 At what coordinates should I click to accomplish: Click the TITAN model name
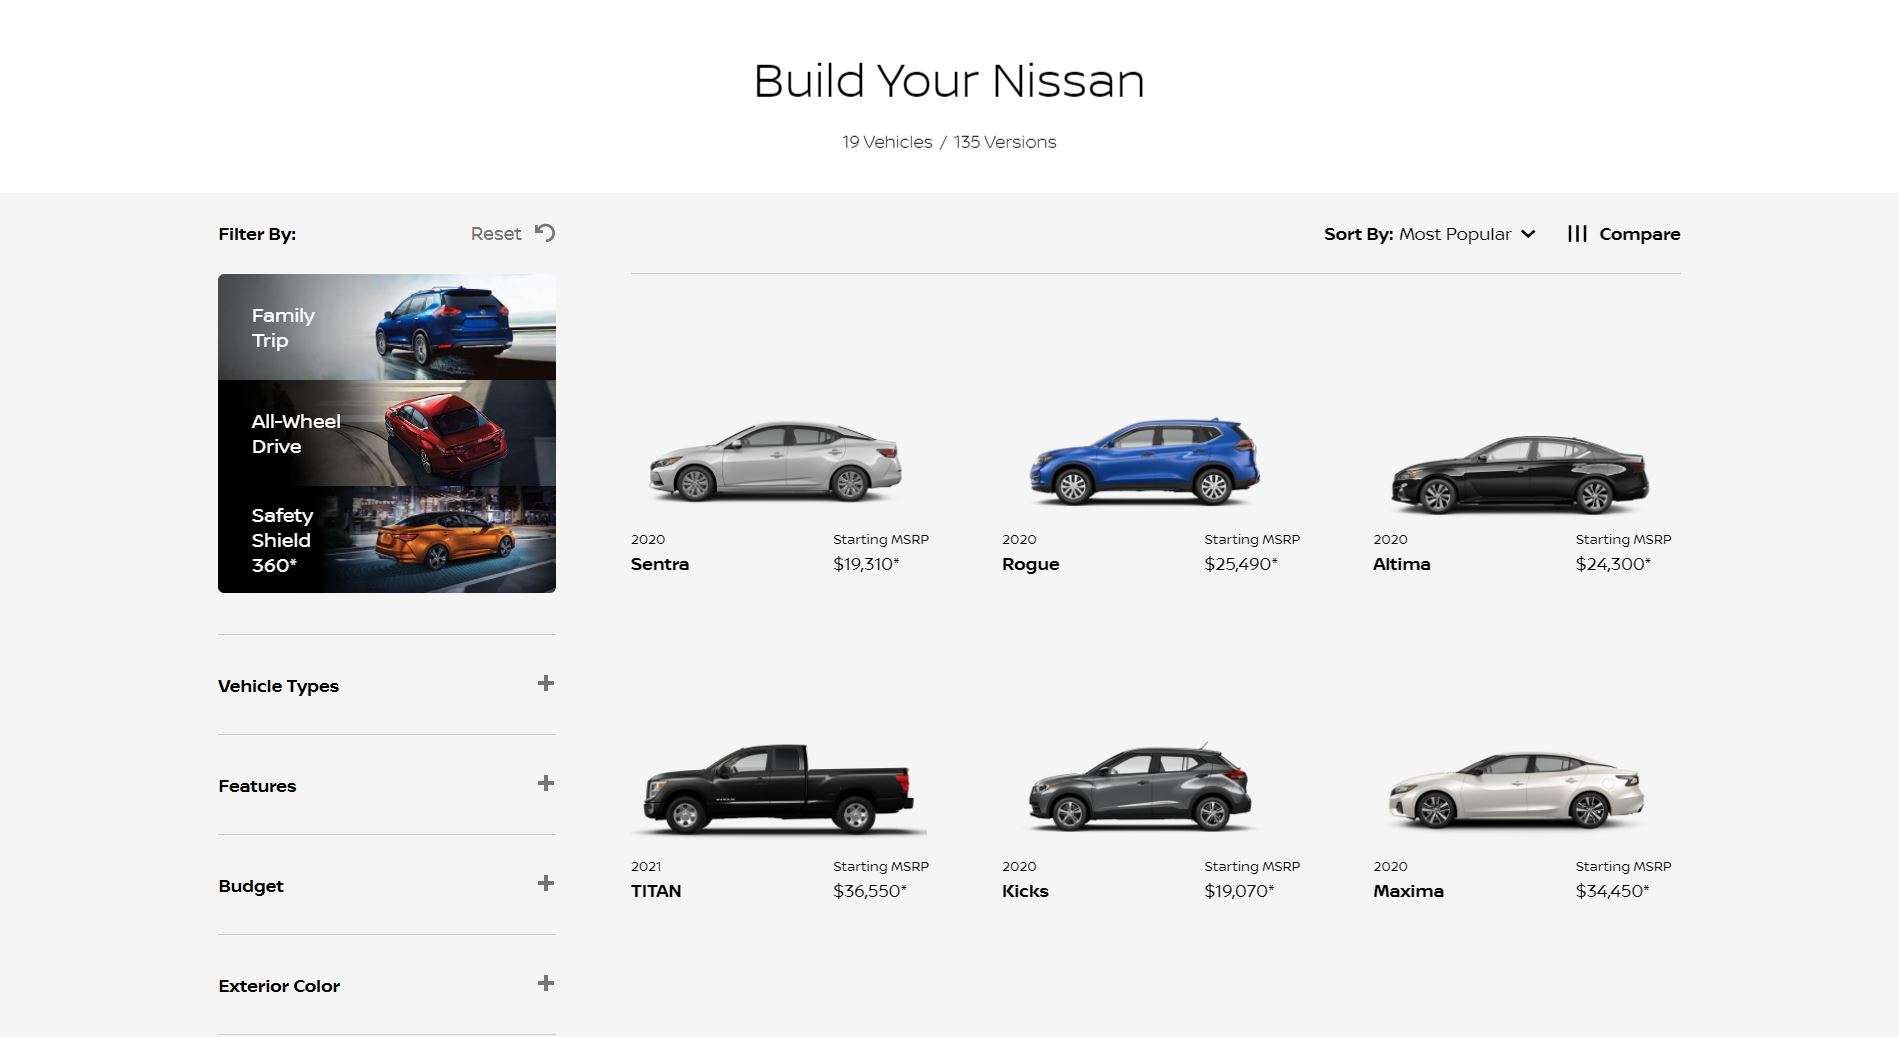656,891
